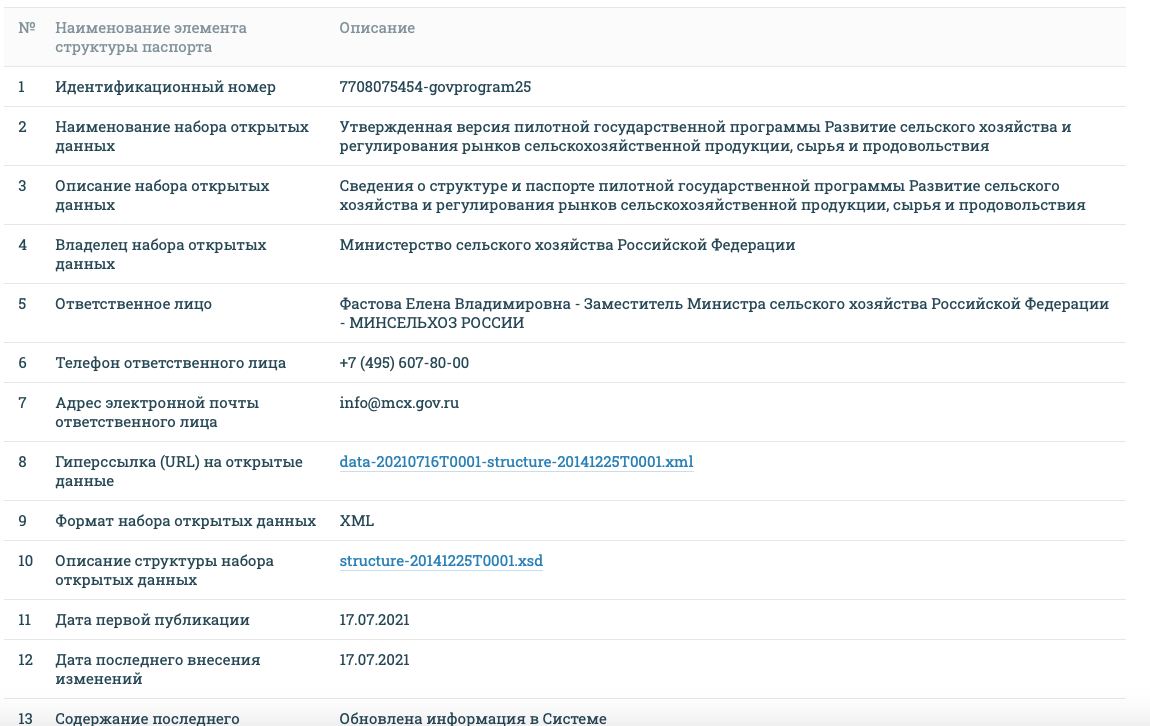
Task: Click the "Формат набора открытых данных" row label
Action: click(x=185, y=521)
